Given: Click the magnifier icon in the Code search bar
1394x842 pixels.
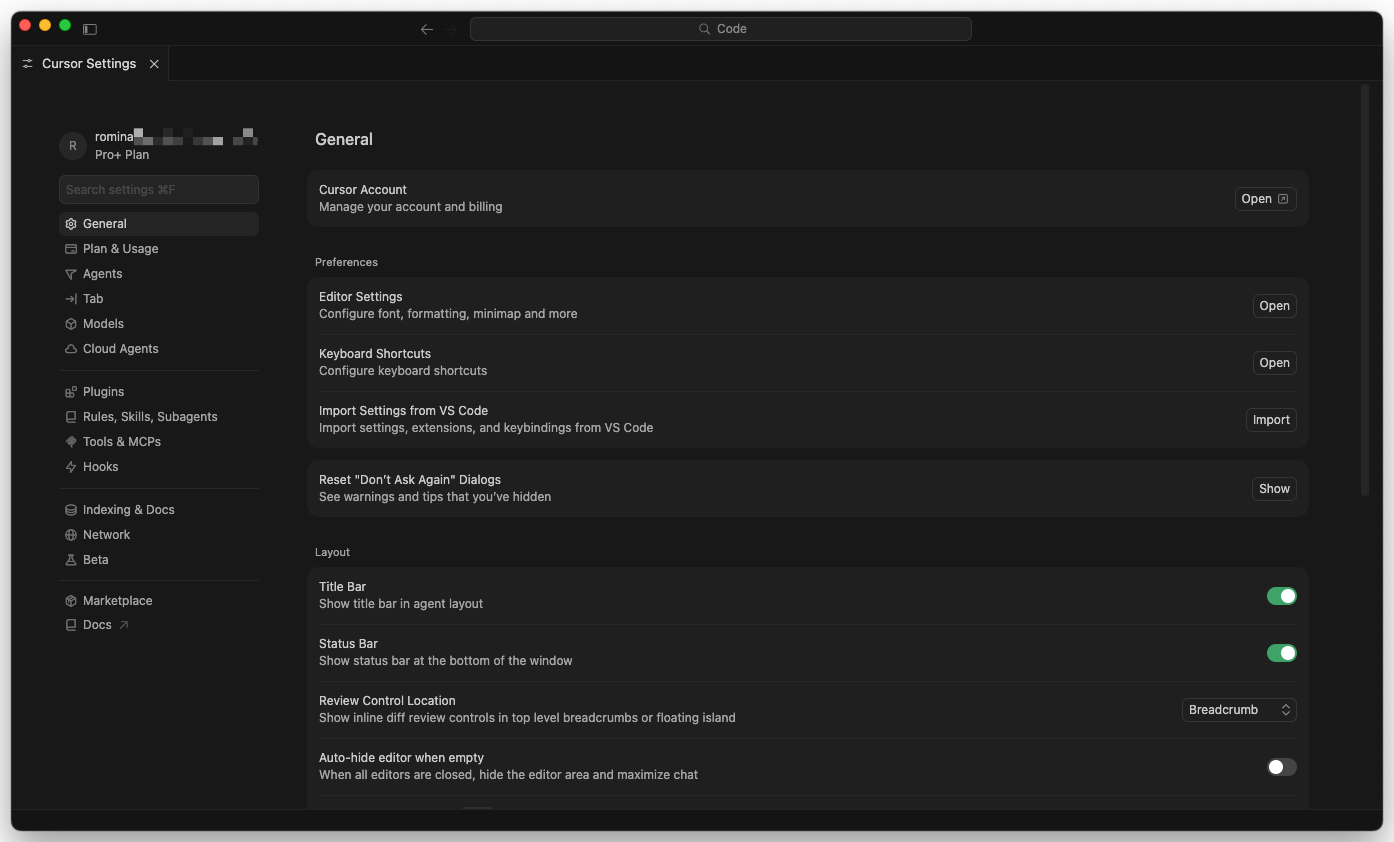Looking at the screenshot, I should 705,29.
